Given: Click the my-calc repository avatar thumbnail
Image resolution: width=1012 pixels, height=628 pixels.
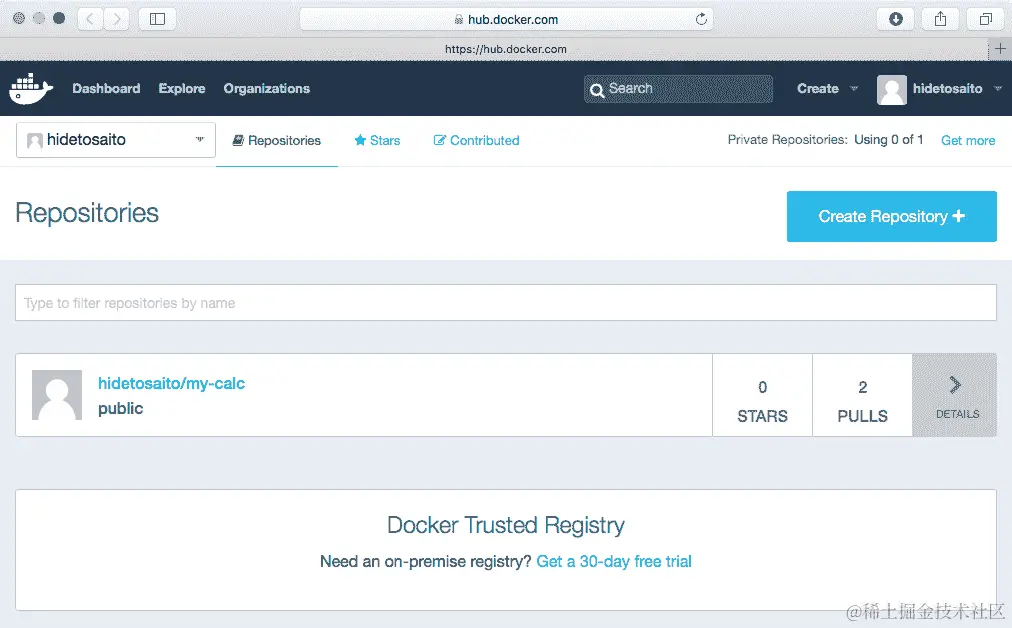Looking at the screenshot, I should pos(57,395).
